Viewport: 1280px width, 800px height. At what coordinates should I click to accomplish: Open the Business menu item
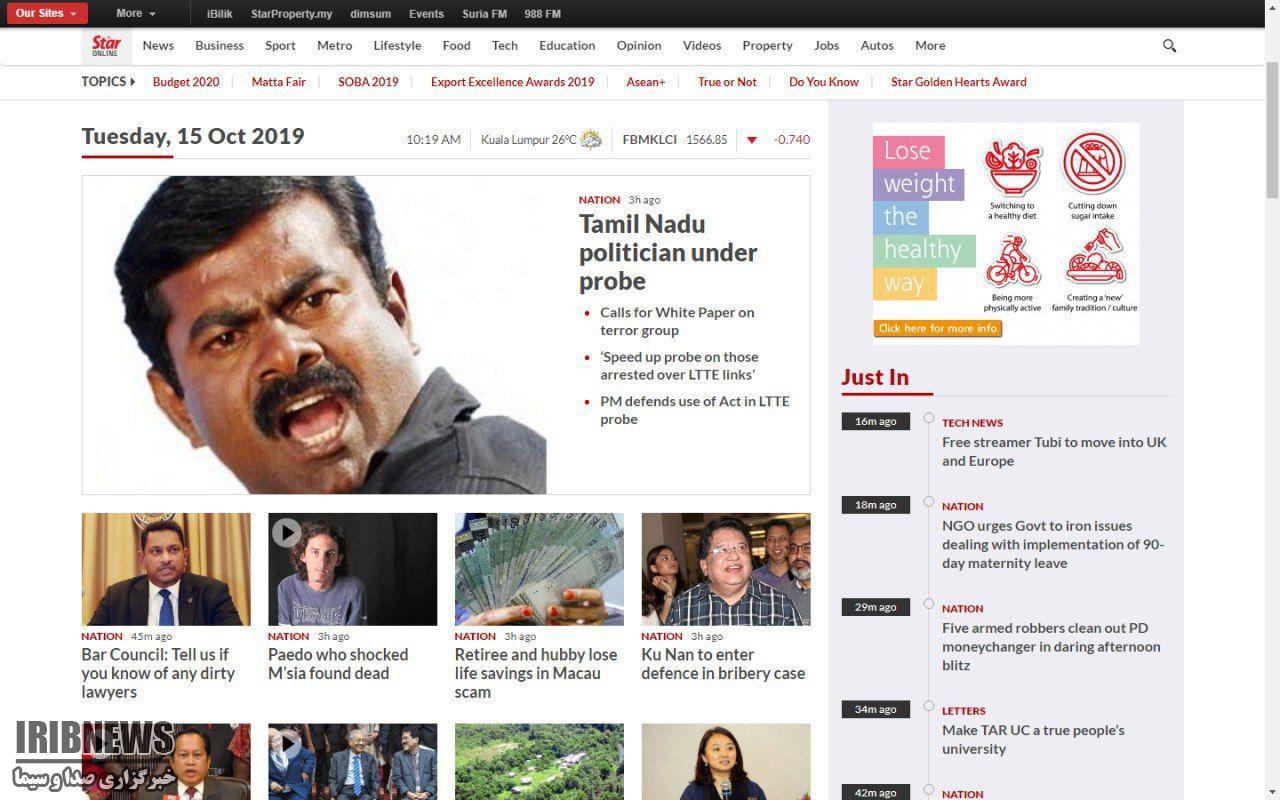pyautogui.click(x=219, y=46)
